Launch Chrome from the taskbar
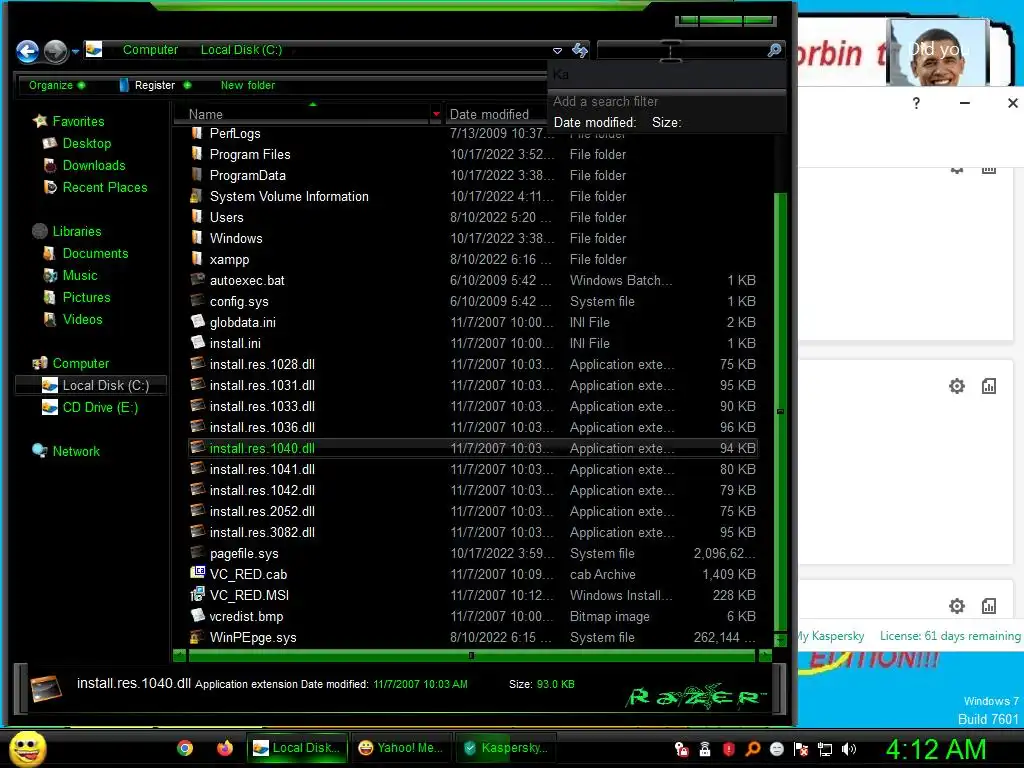 click(x=185, y=748)
